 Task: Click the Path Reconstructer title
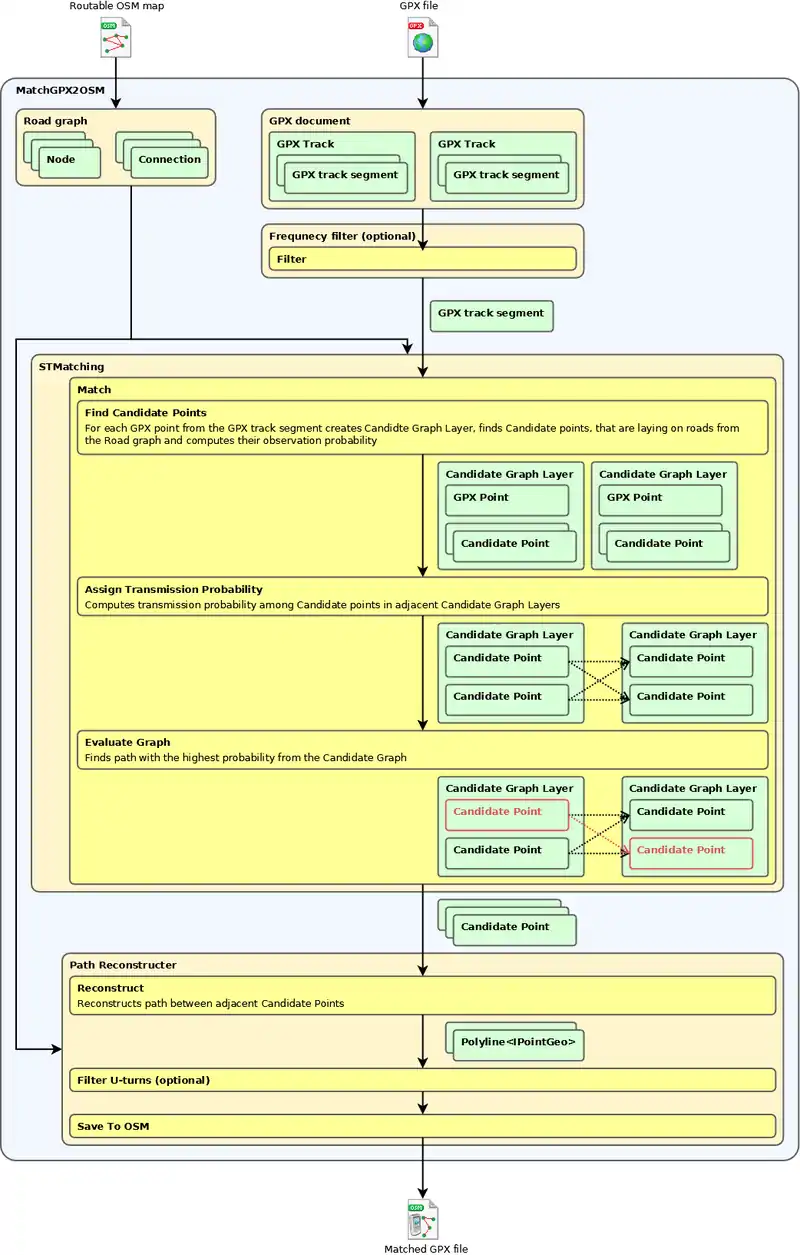coord(123,965)
